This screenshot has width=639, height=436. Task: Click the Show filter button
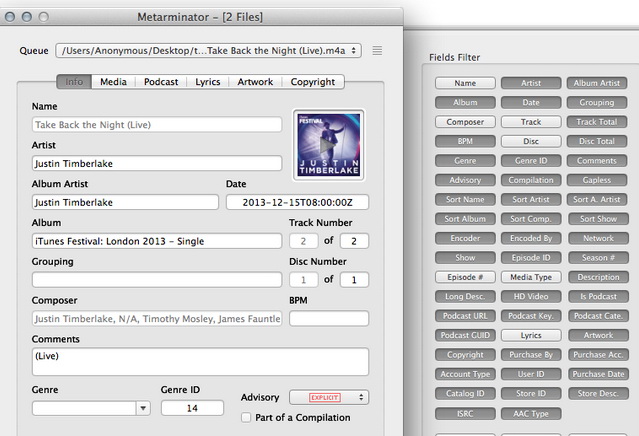coord(465,258)
